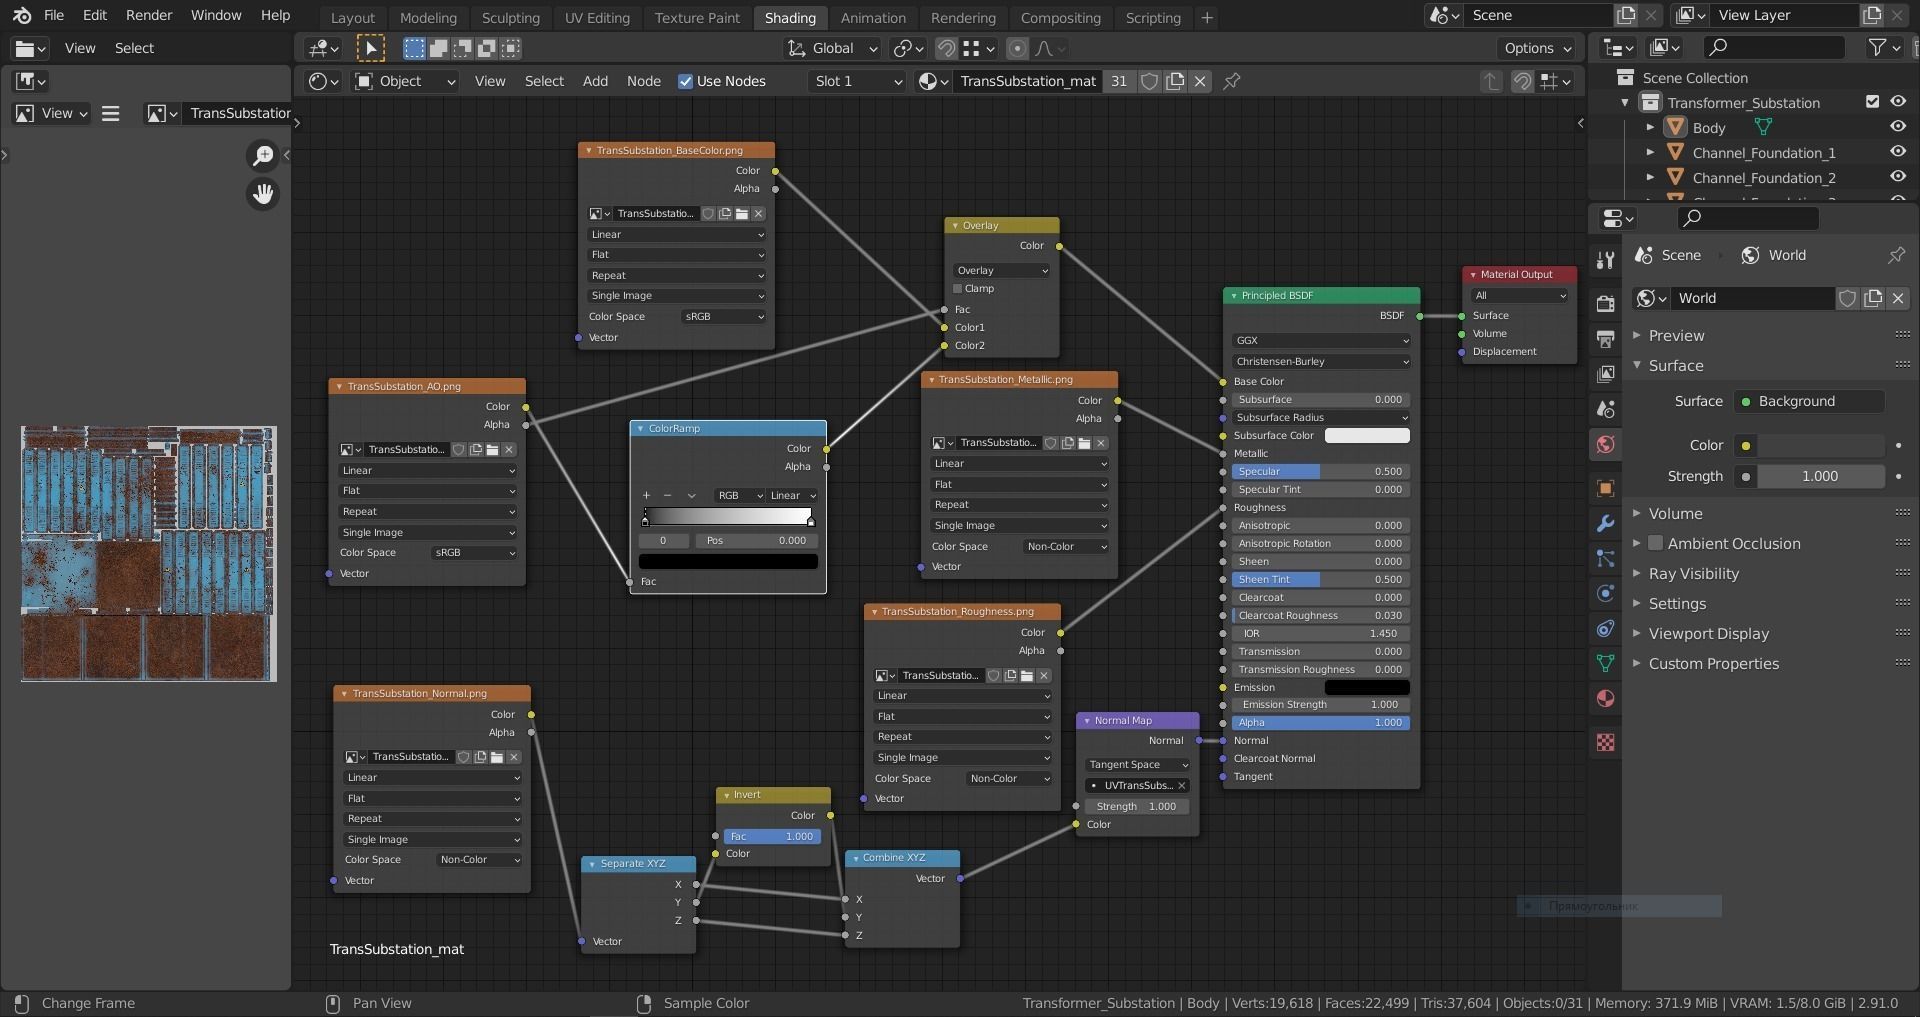Switch to the Texture Paint workspace tab
This screenshot has width=1920, height=1017.
click(697, 17)
